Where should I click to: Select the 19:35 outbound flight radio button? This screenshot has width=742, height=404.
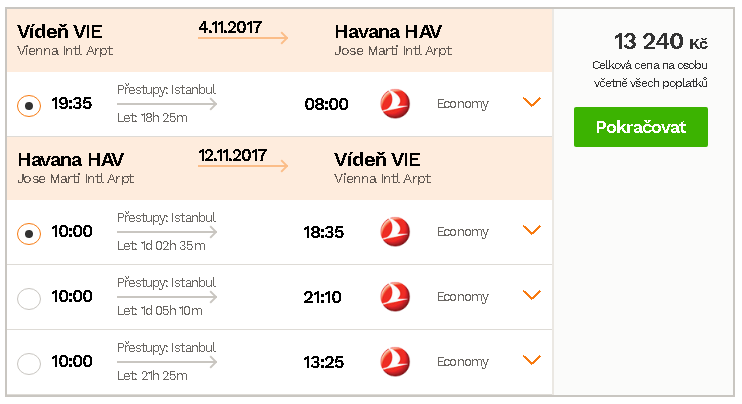29,105
